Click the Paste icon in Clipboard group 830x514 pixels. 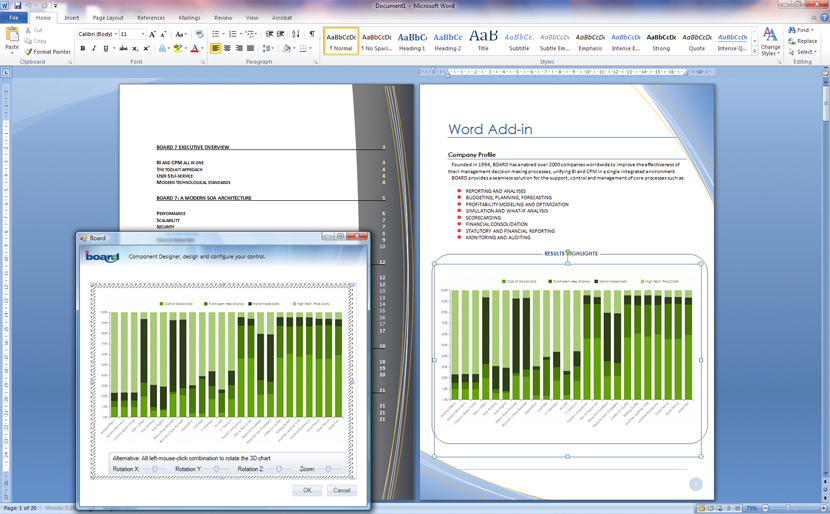tap(12, 35)
